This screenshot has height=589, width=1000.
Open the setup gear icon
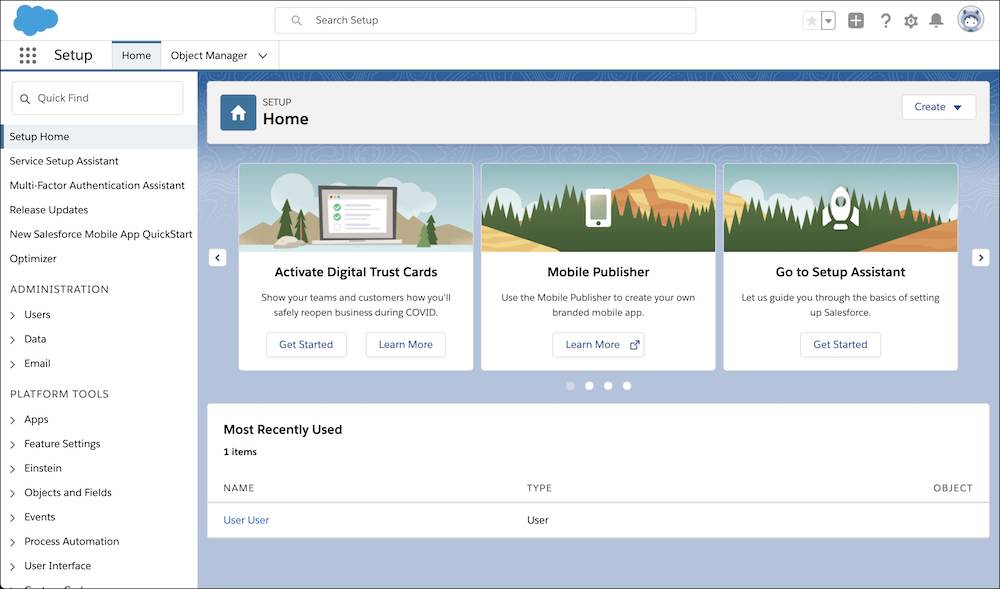911,21
